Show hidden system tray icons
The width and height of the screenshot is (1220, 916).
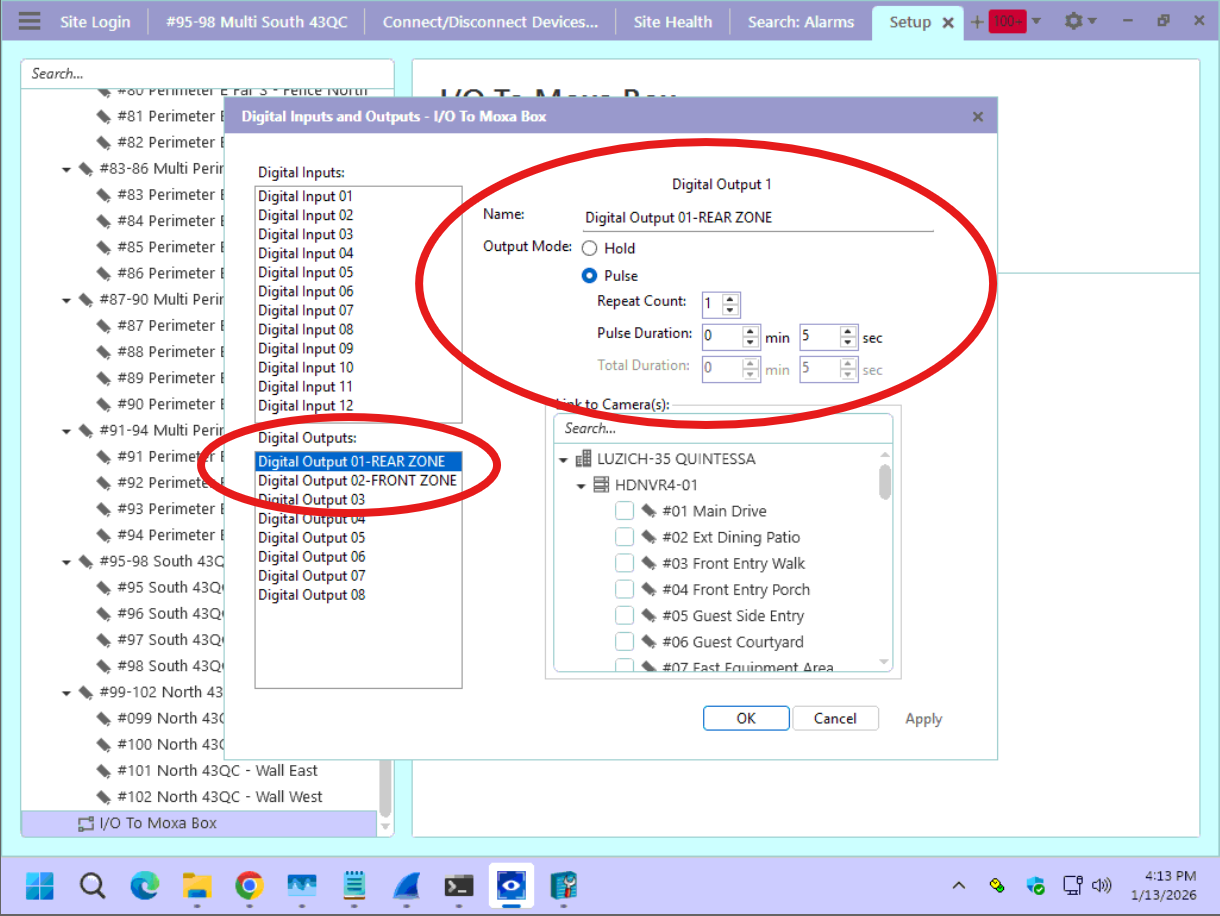[959, 885]
